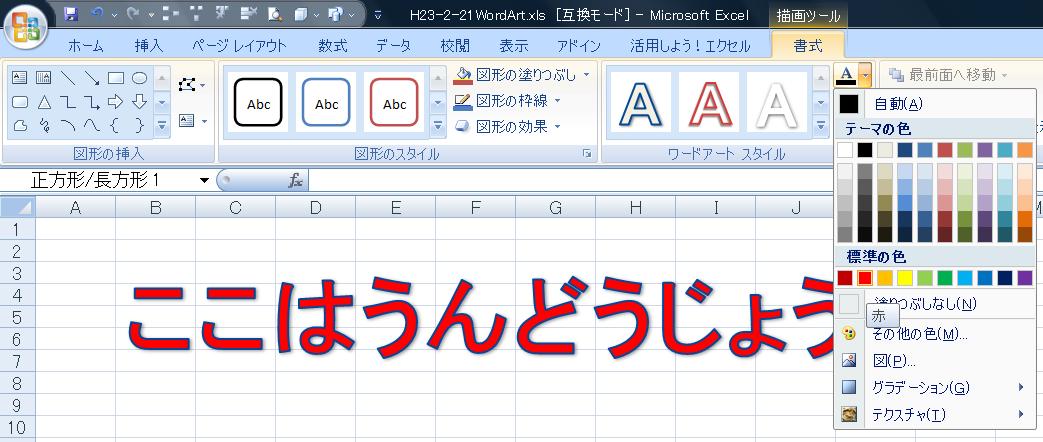Select the rectangle shape
Viewport: 1043px width, 442px height.
(116, 78)
